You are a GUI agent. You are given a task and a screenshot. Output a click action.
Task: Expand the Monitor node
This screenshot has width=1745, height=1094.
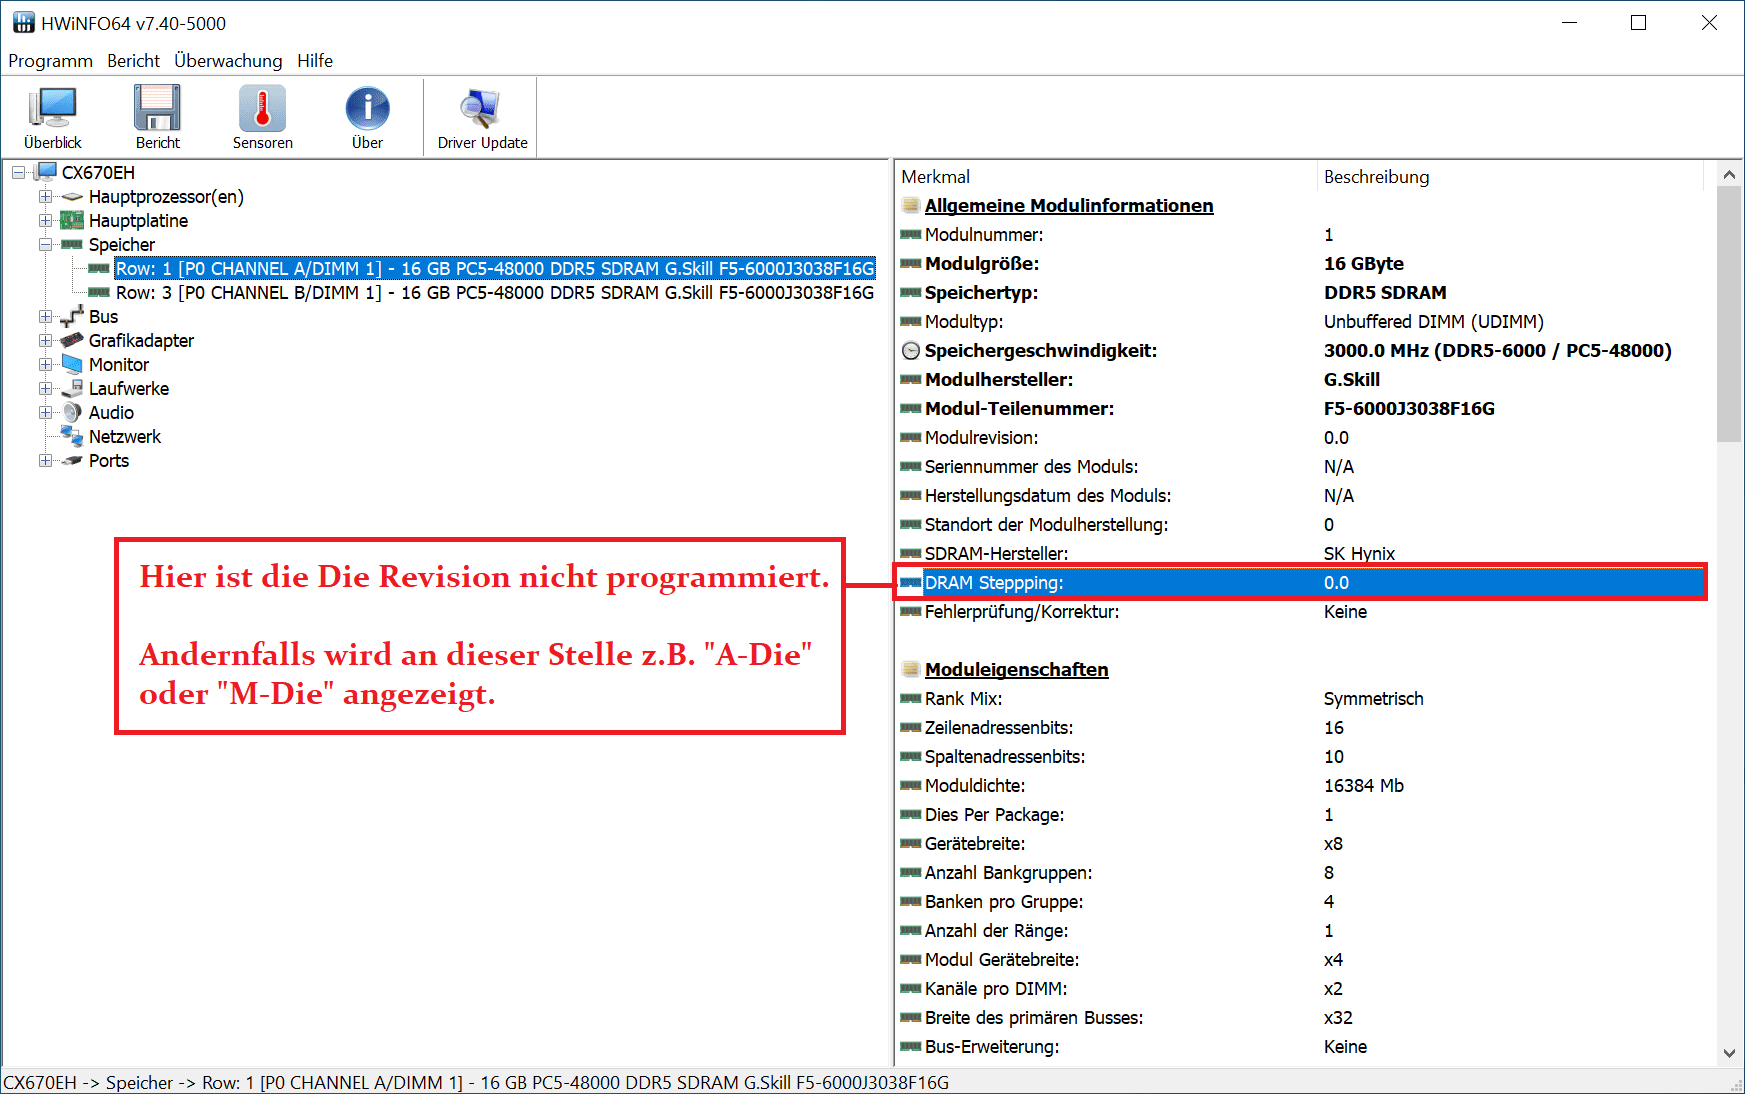(x=45, y=365)
